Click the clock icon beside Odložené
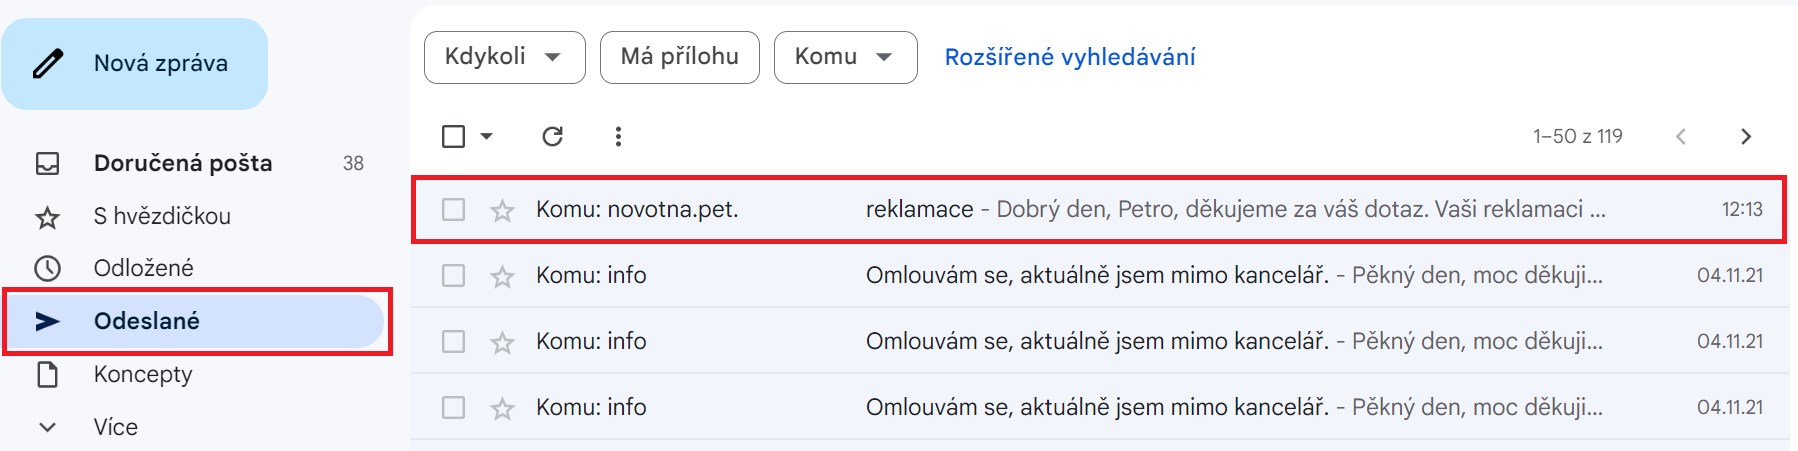The width and height of the screenshot is (1798, 451). 47,268
